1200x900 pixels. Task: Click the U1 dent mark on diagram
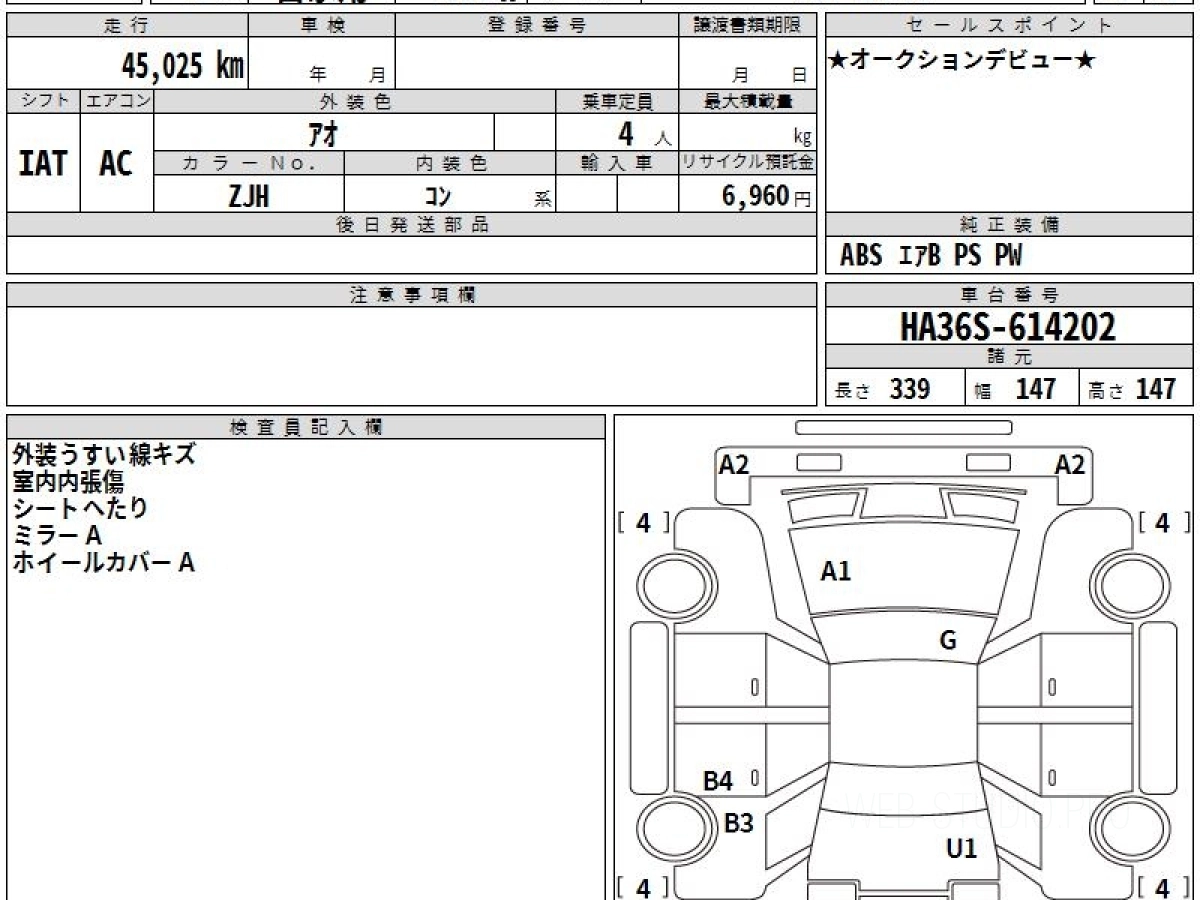point(961,849)
